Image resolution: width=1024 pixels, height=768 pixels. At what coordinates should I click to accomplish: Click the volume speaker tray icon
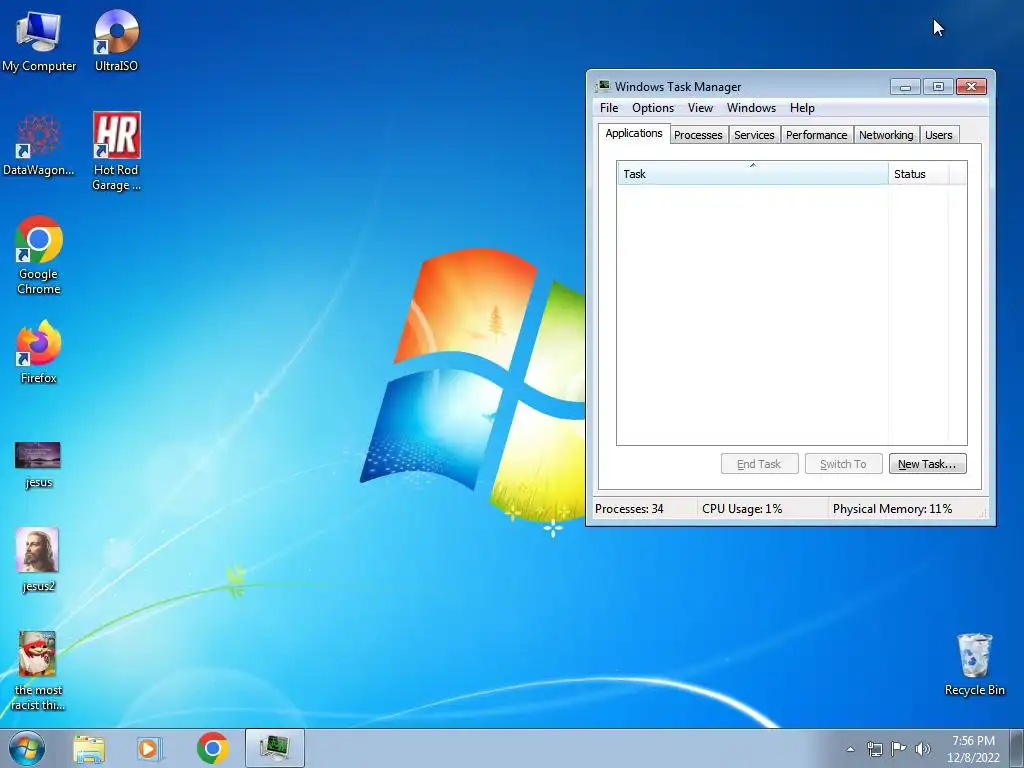(923, 749)
